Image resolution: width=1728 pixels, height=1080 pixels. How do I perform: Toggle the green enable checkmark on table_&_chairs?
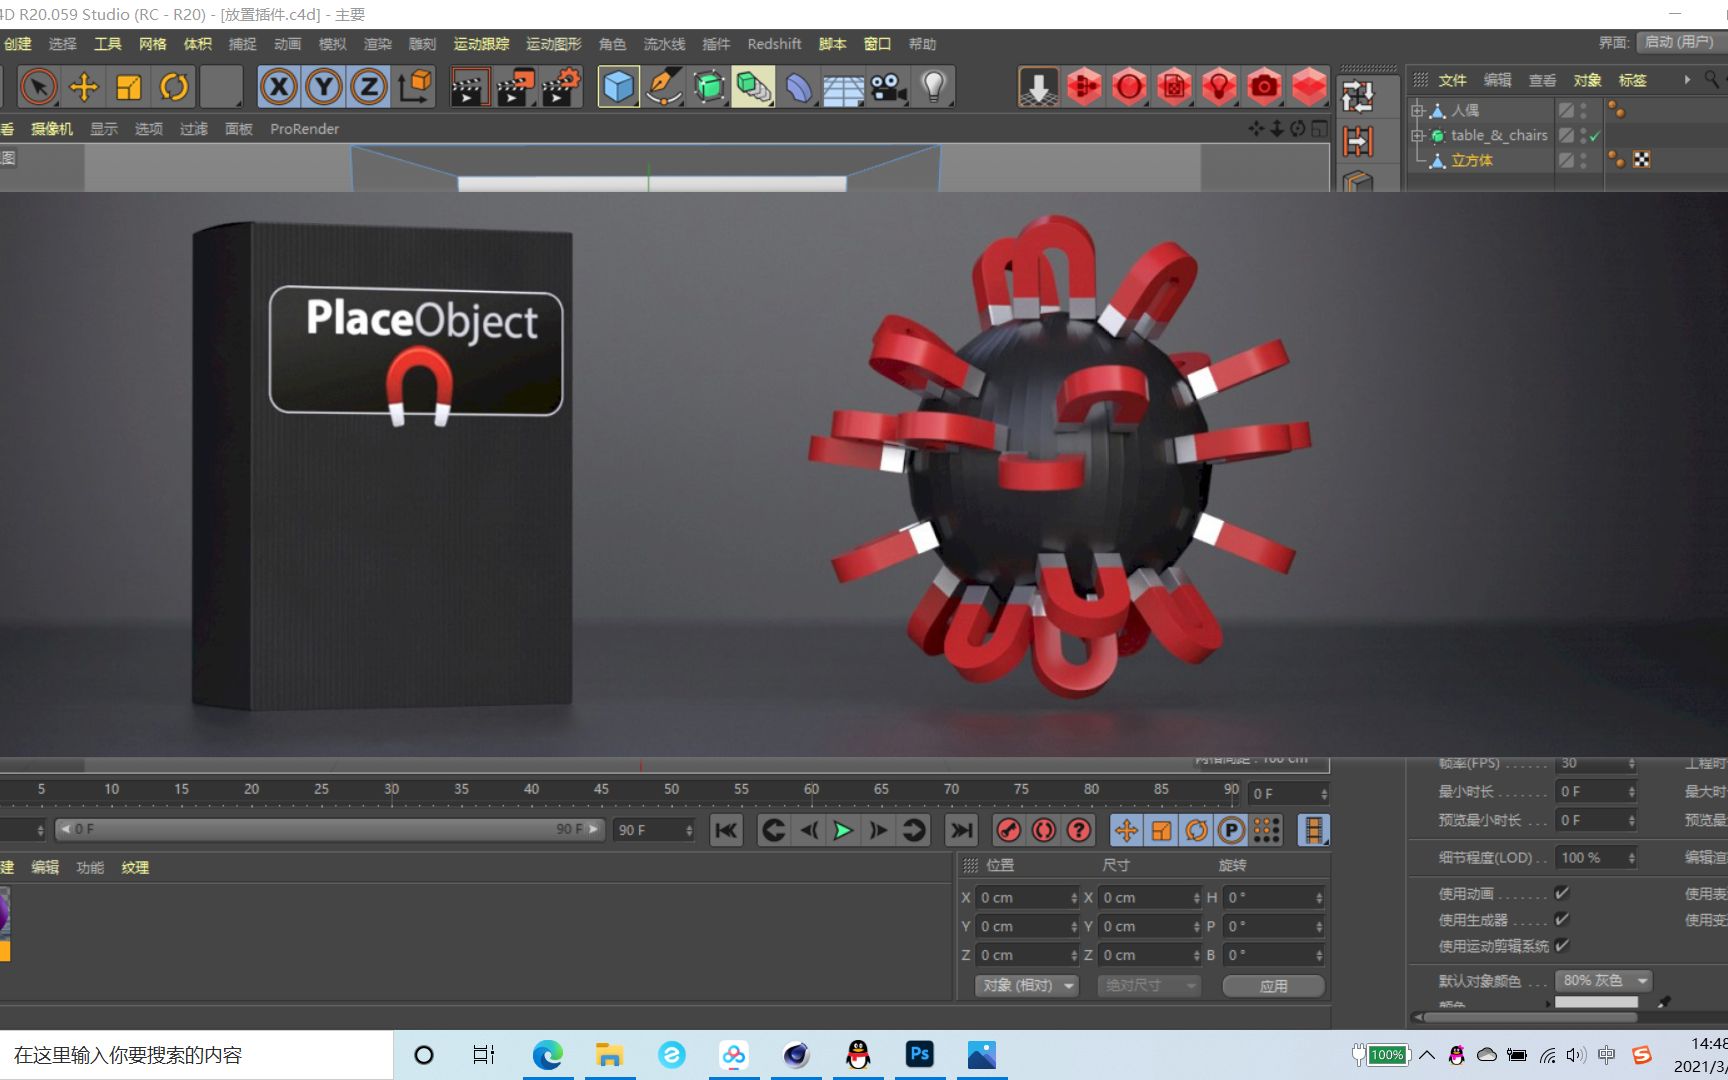pyautogui.click(x=1594, y=135)
